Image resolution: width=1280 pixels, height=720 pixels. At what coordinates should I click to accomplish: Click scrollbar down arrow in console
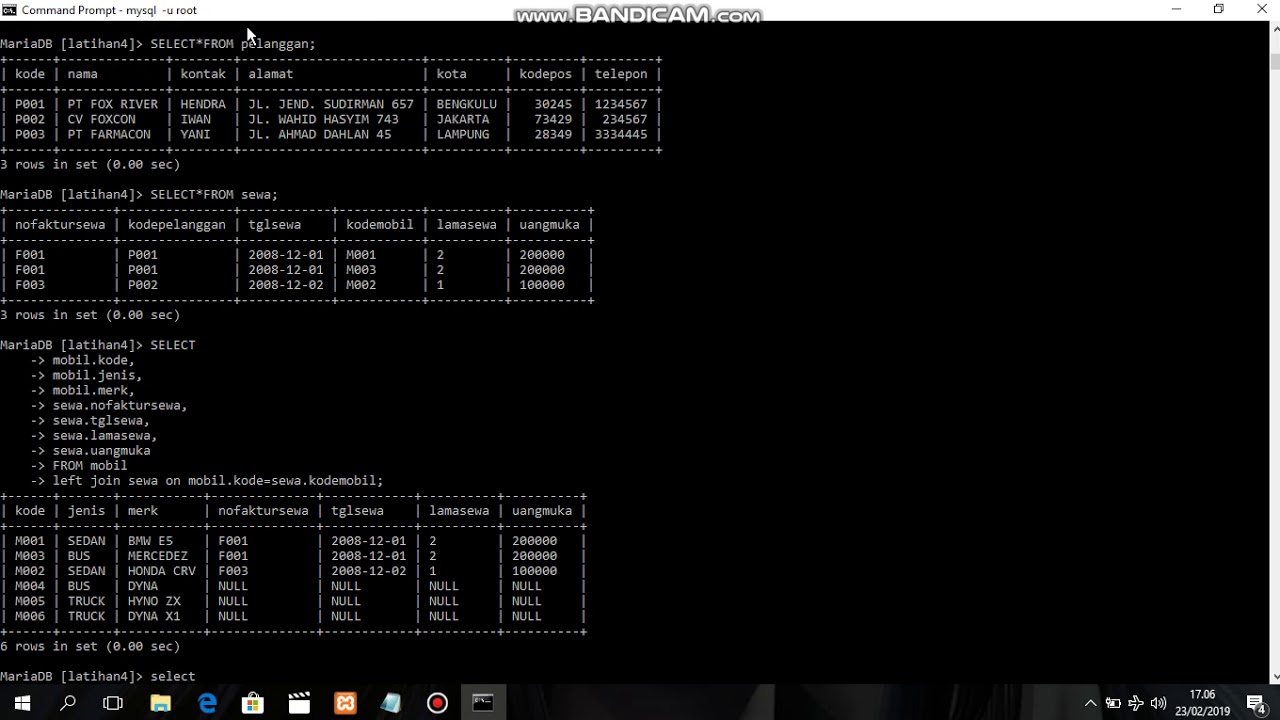click(x=1273, y=677)
